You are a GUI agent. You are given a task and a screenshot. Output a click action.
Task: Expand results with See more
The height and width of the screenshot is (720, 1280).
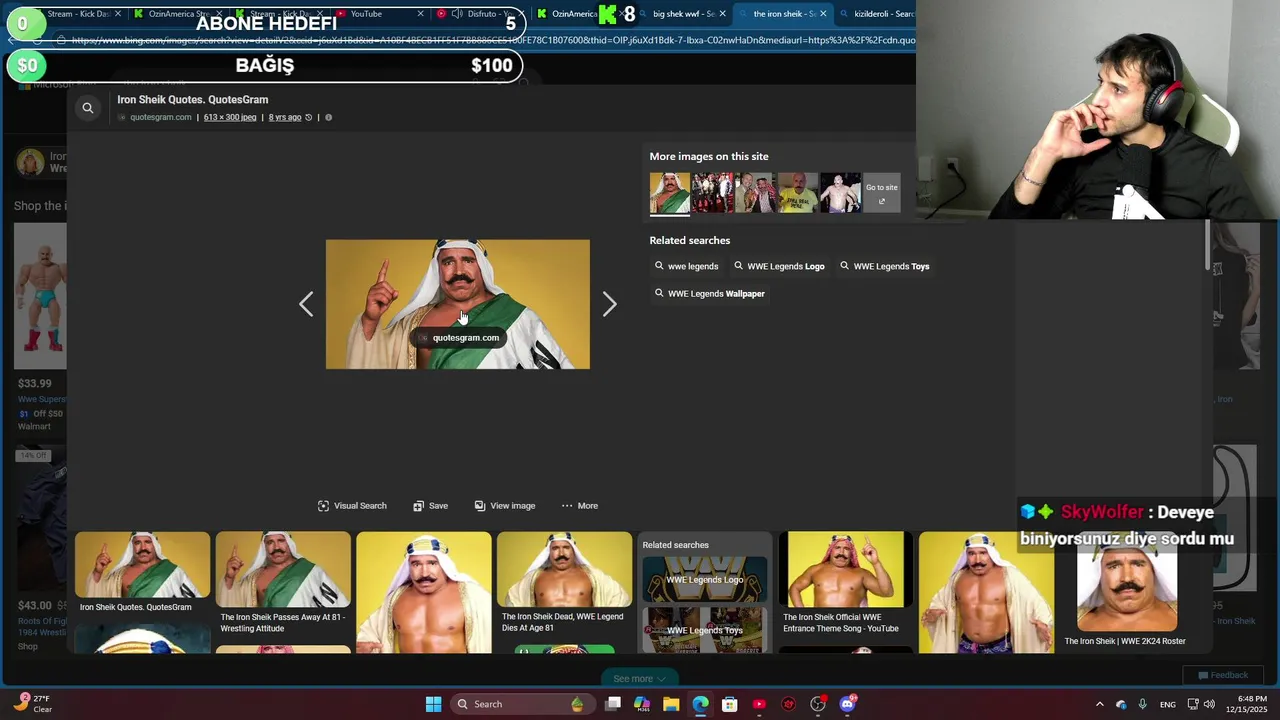point(639,679)
